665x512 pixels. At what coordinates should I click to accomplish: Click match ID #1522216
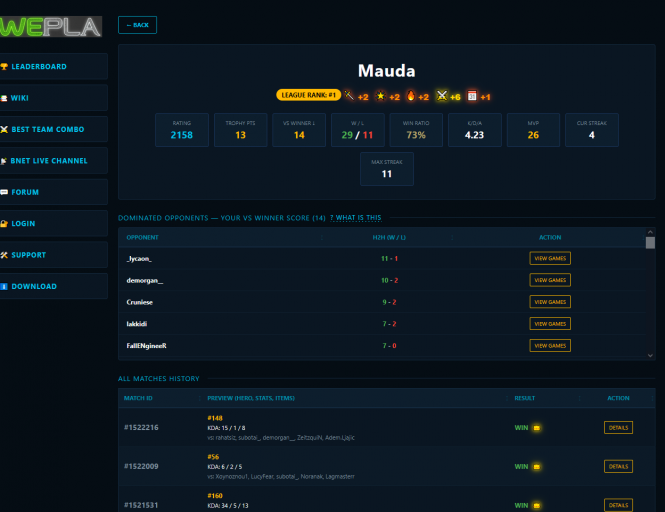point(141,428)
